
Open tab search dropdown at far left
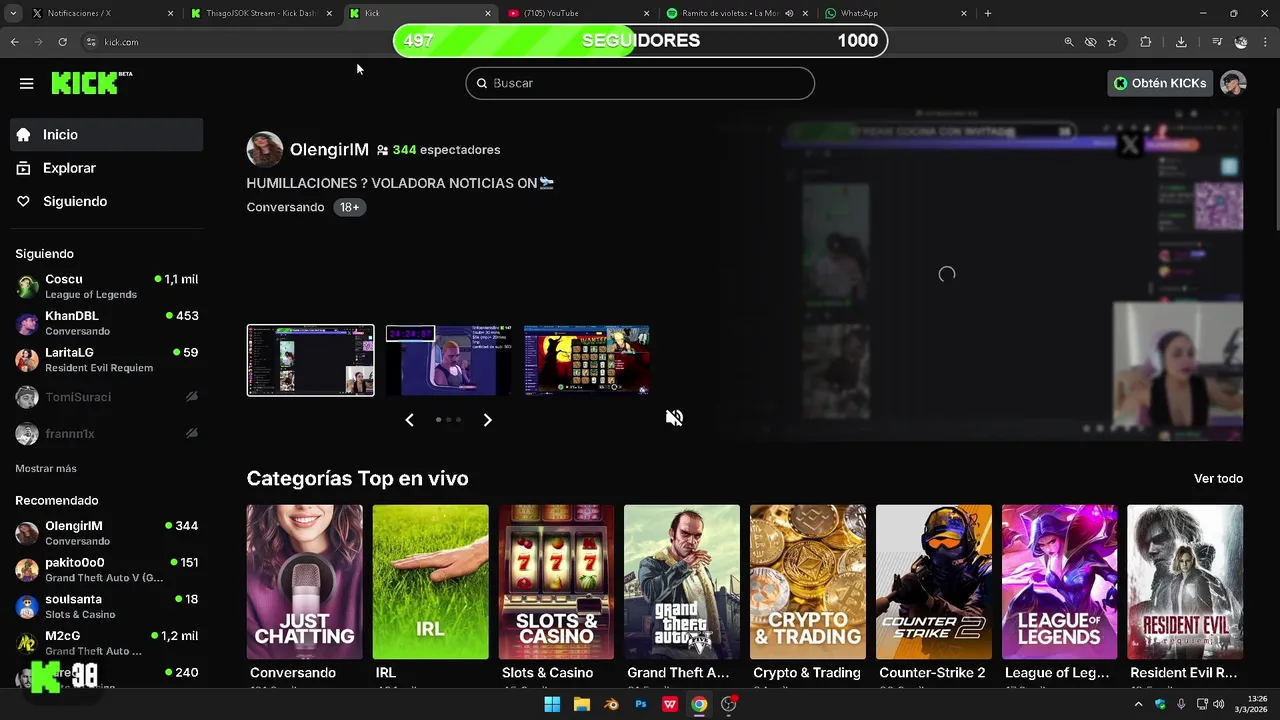coord(12,13)
